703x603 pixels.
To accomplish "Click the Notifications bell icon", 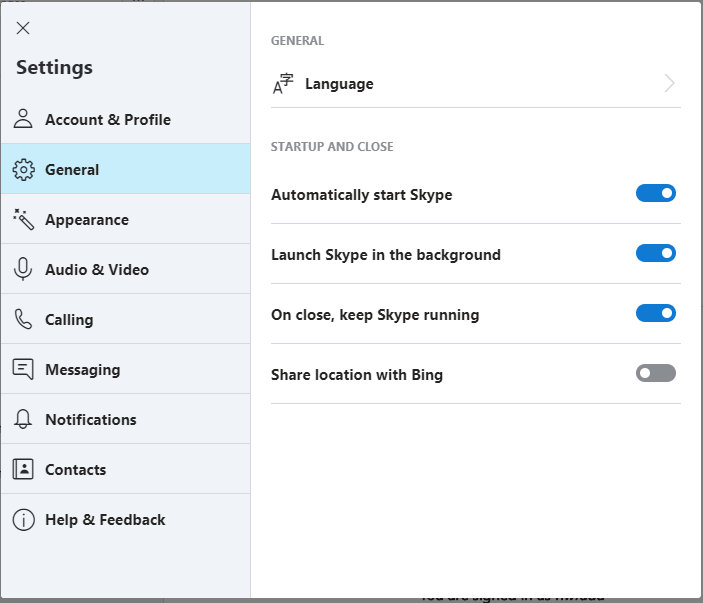I will point(23,419).
